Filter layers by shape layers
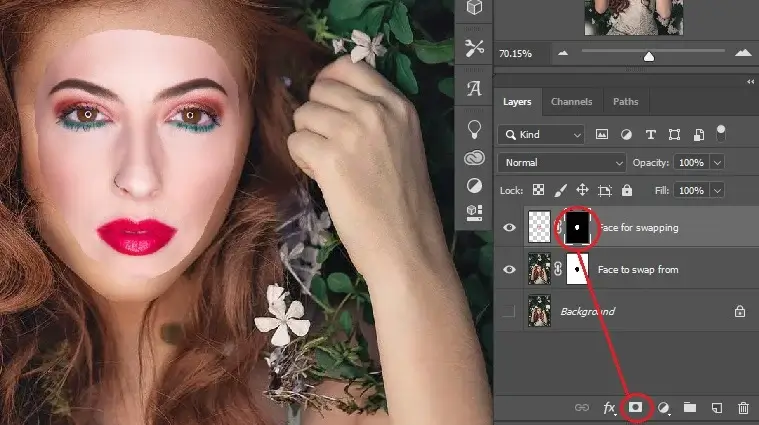The width and height of the screenshot is (759, 425). (x=674, y=135)
